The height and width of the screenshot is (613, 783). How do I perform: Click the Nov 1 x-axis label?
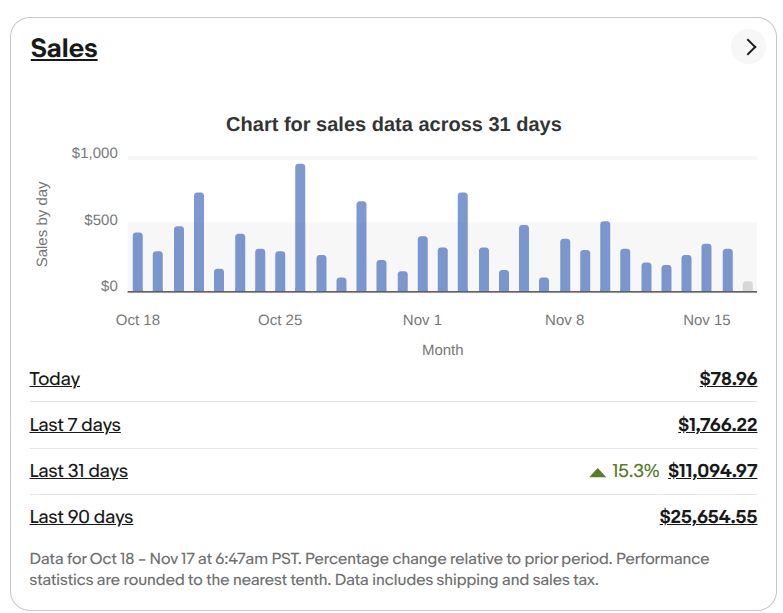(x=422, y=320)
